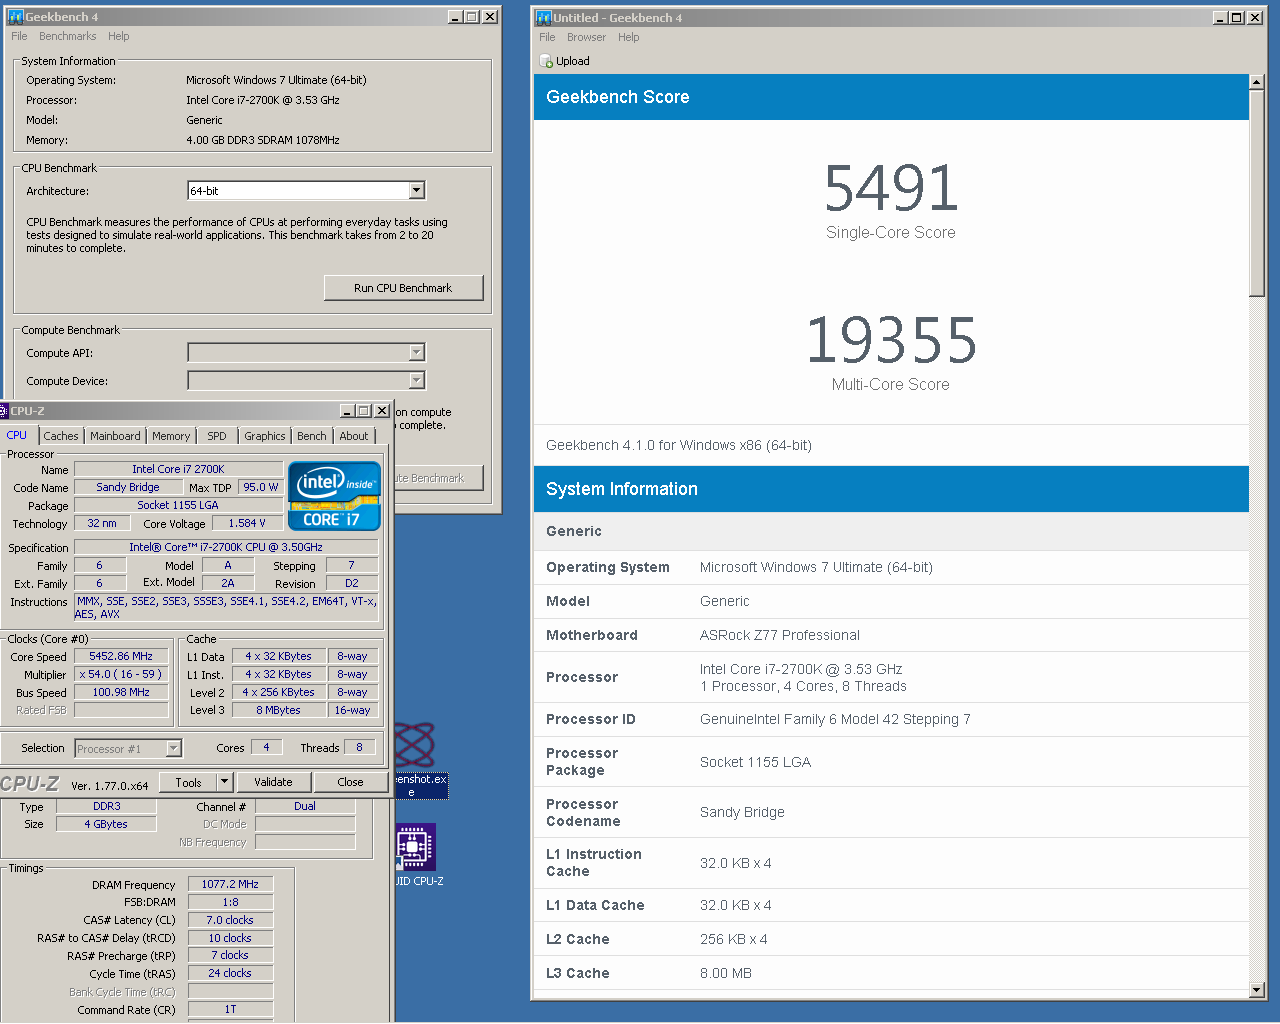Click the System Information header in results
The height and width of the screenshot is (1024, 1280).
[891, 489]
